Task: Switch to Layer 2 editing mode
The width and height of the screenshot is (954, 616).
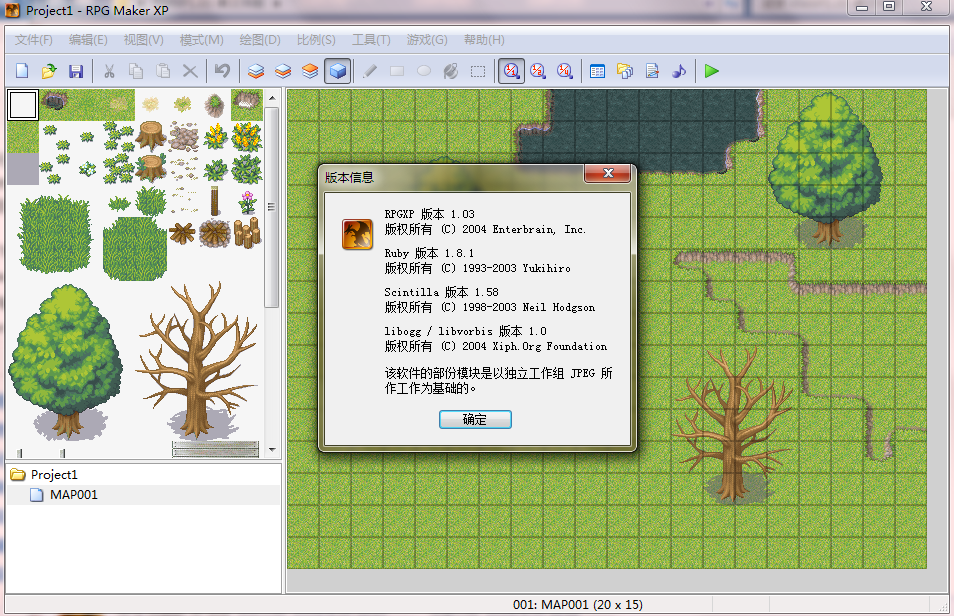Action: click(283, 71)
